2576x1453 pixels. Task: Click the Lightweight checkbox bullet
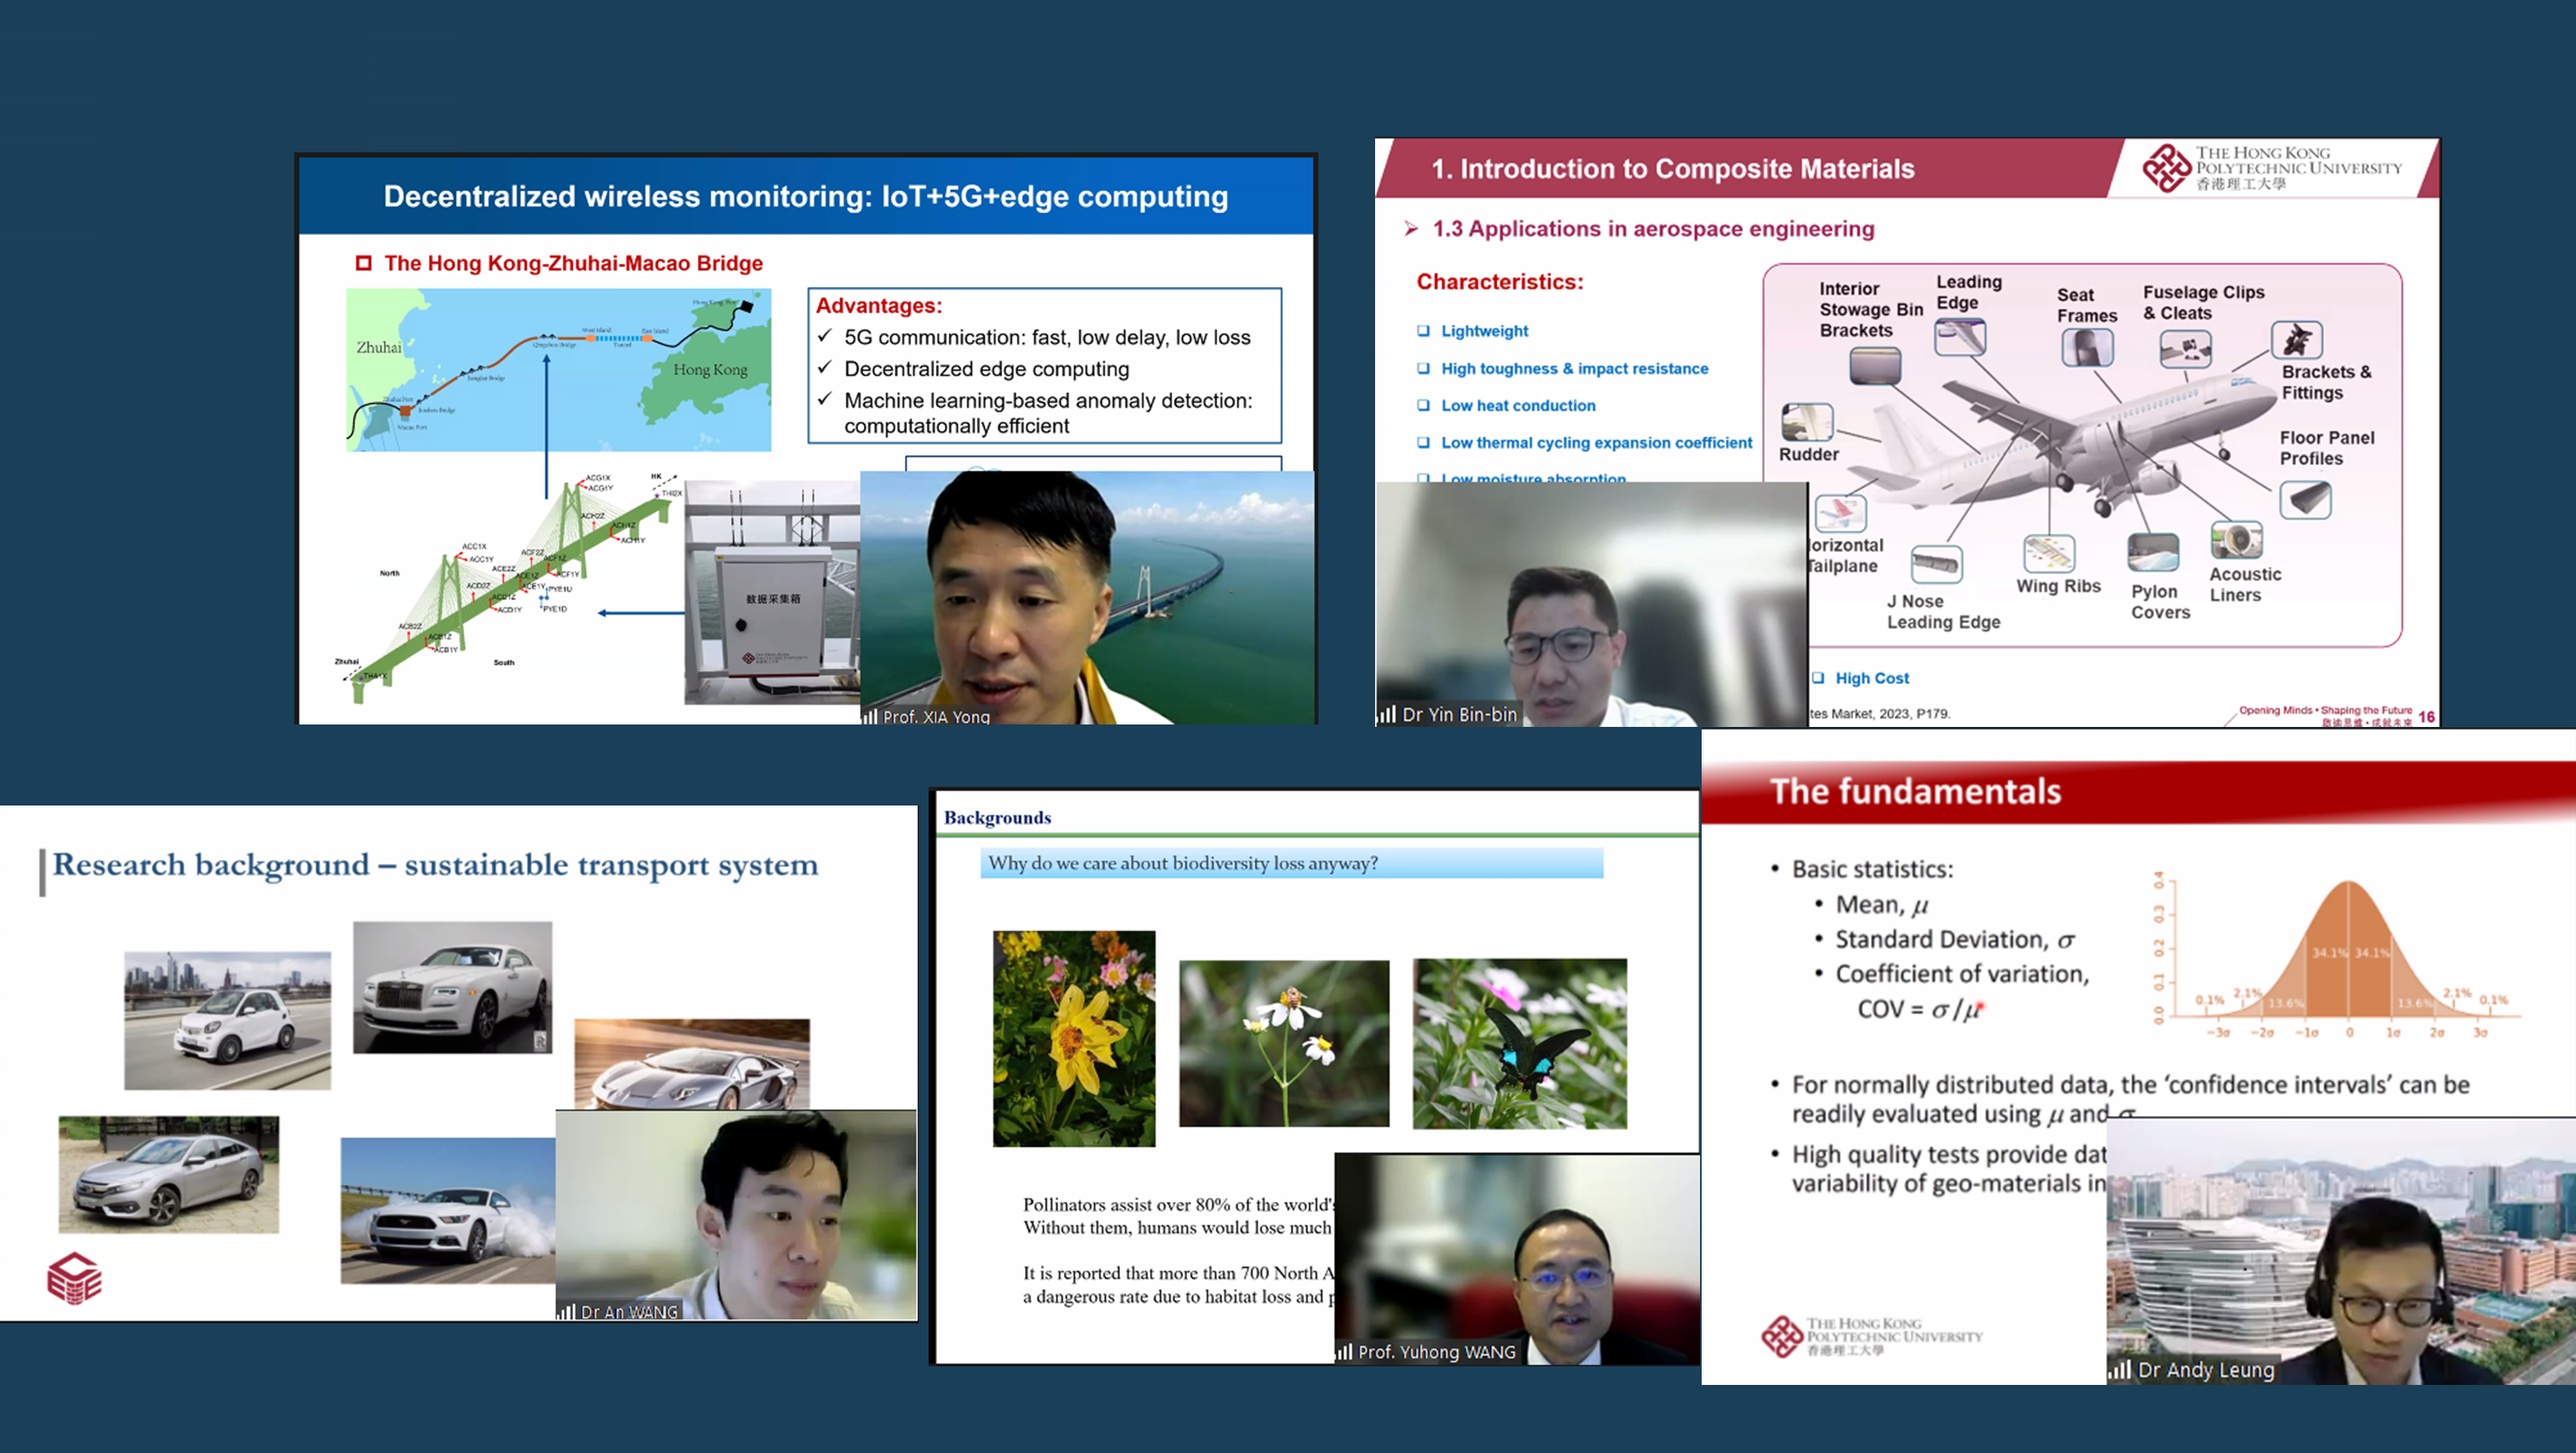1423,331
